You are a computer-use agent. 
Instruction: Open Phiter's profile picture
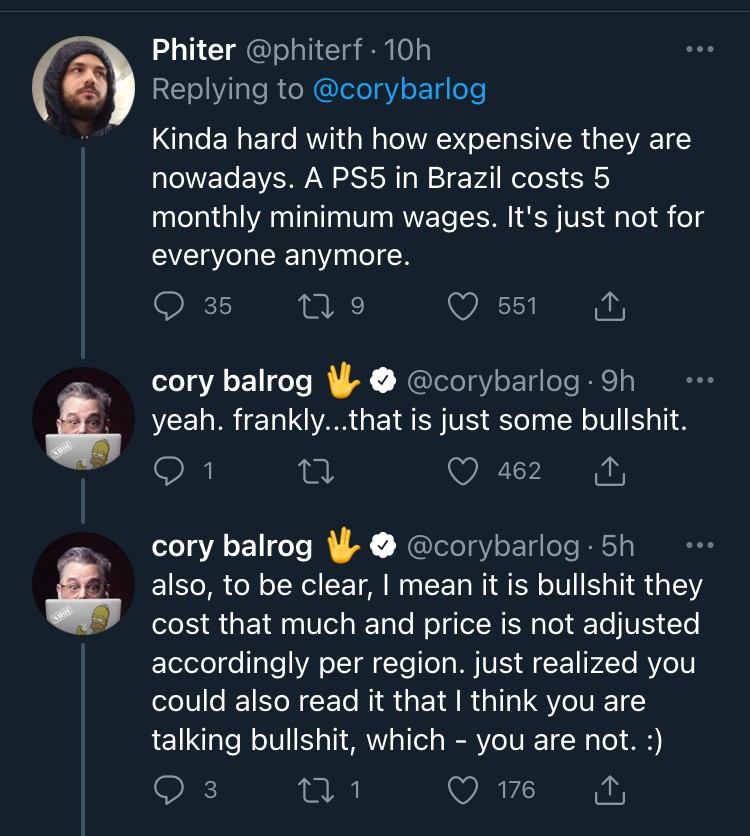click(x=84, y=86)
